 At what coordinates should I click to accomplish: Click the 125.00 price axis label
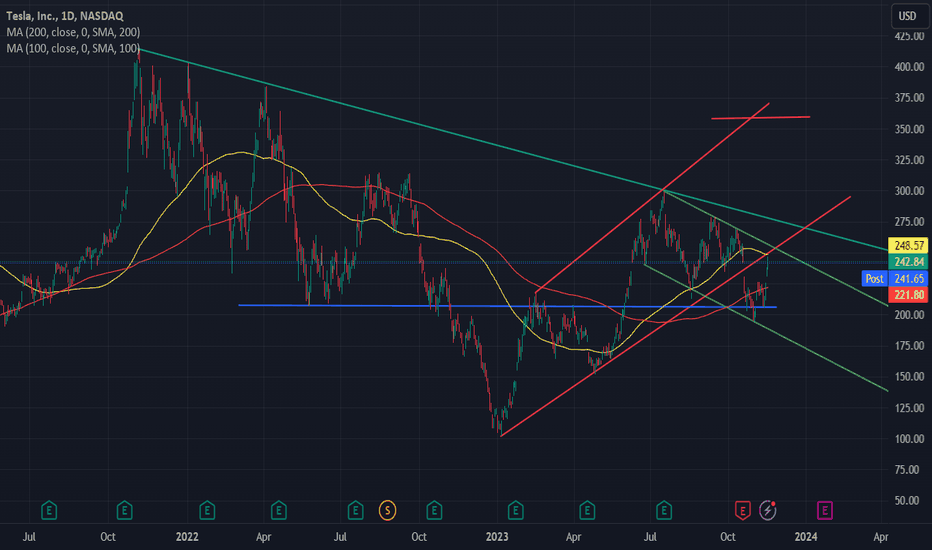click(909, 408)
